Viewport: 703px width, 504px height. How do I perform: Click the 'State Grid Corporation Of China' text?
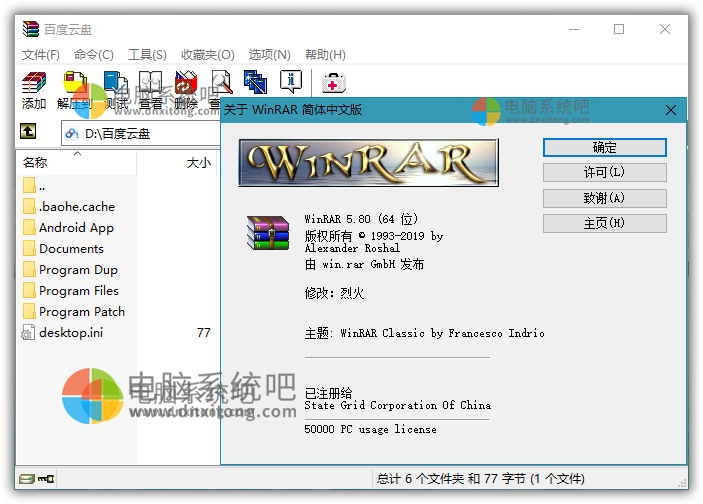click(398, 405)
